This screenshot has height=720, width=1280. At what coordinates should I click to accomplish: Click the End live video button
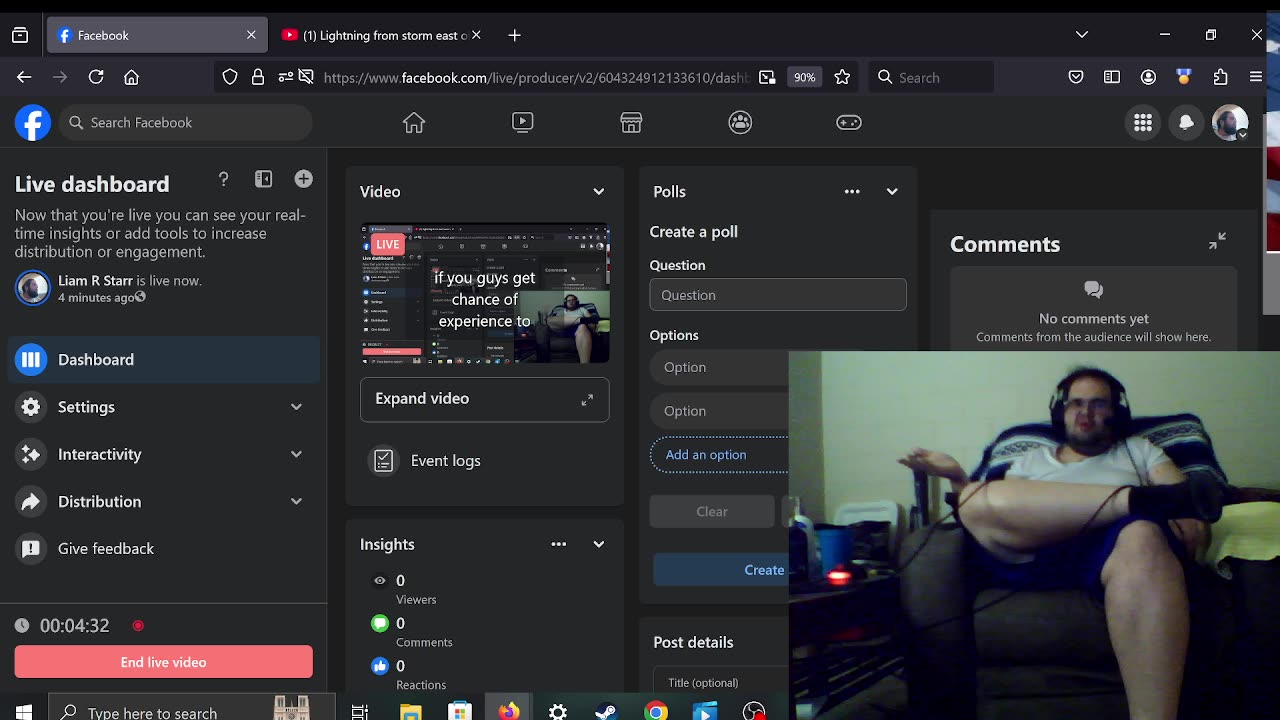164,662
